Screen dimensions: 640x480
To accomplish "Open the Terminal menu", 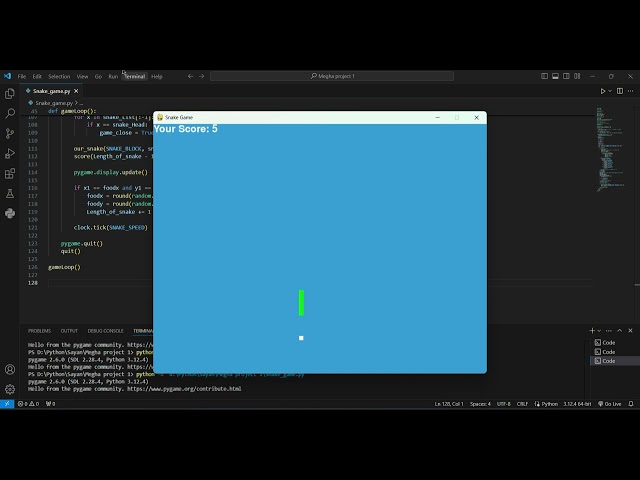I will tap(135, 76).
